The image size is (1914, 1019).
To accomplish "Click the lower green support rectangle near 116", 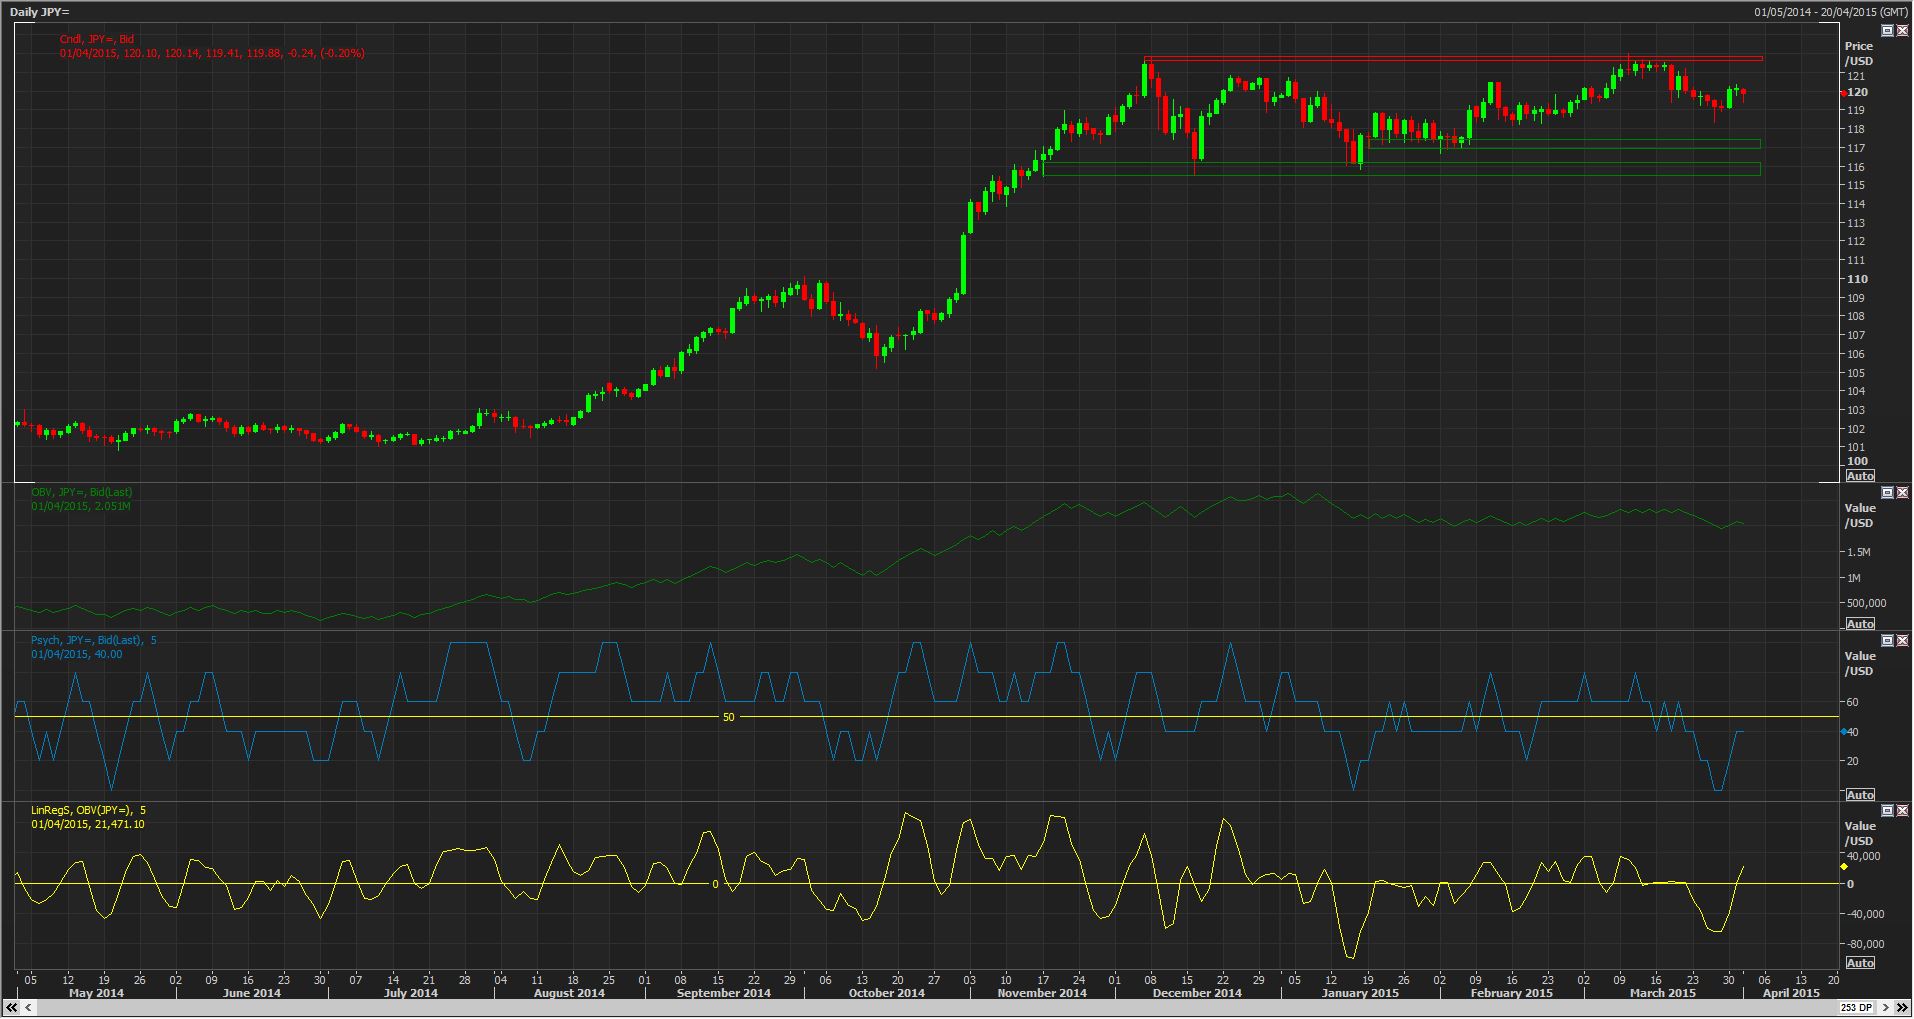I will click(x=1401, y=169).
